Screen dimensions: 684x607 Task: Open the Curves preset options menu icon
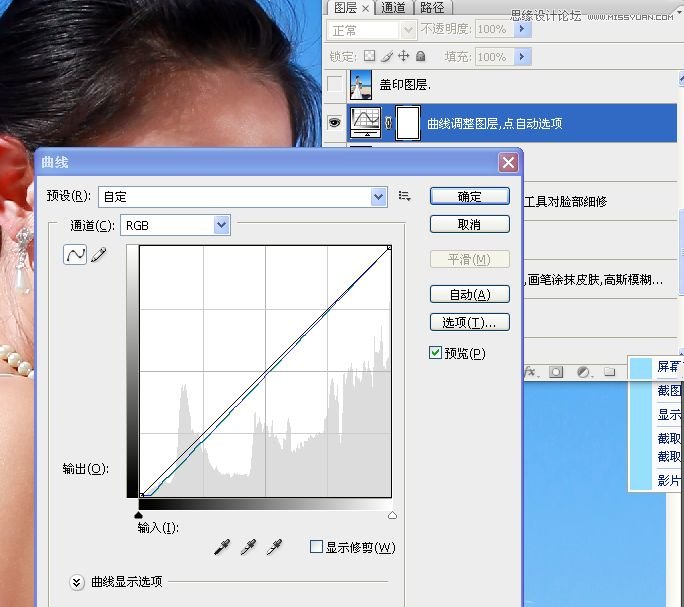(404, 196)
